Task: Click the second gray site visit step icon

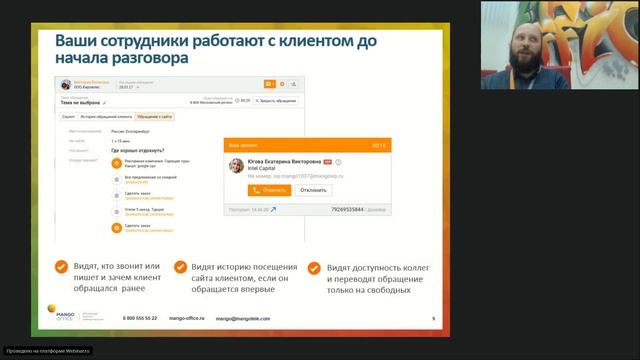Action: pos(116,179)
